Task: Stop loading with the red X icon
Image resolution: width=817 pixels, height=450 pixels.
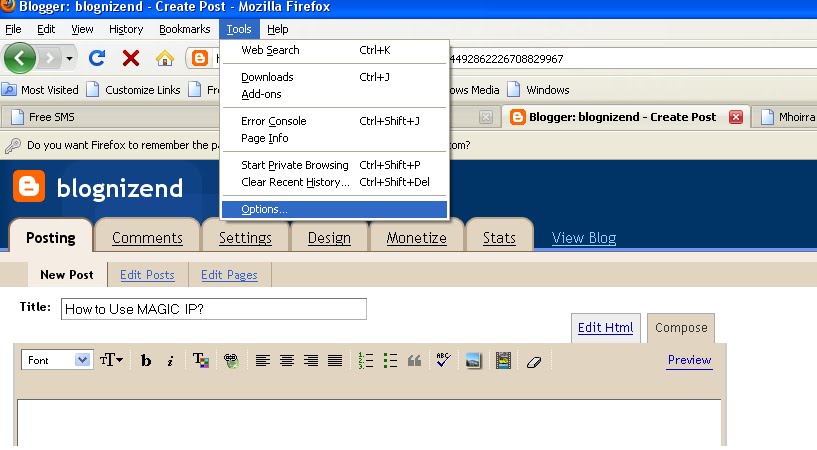Action: click(131, 58)
